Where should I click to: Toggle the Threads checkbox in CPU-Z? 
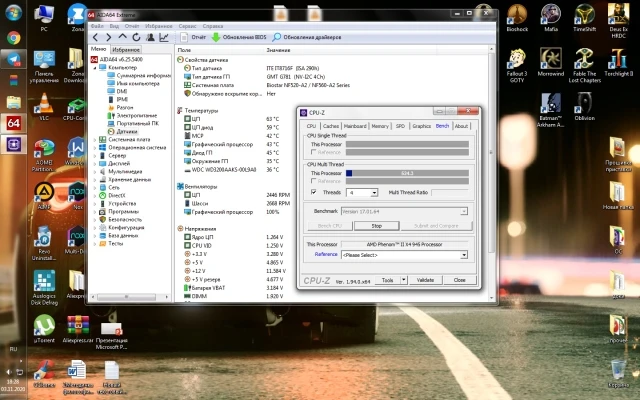[314, 191]
